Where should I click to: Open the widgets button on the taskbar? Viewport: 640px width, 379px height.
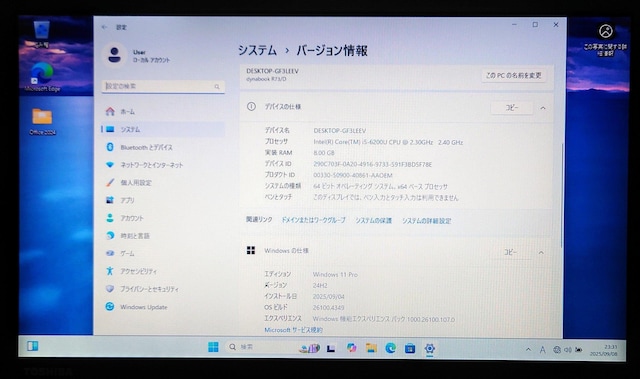coord(32,346)
